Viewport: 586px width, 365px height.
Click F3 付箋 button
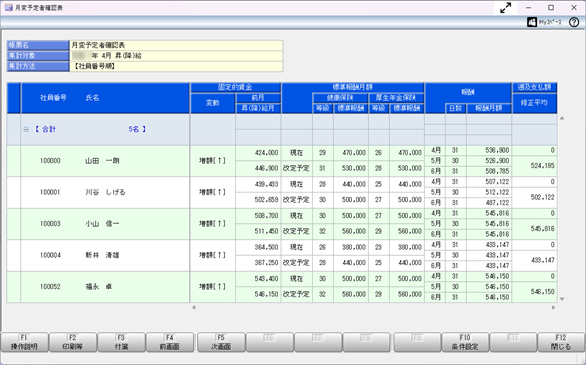pos(121,342)
